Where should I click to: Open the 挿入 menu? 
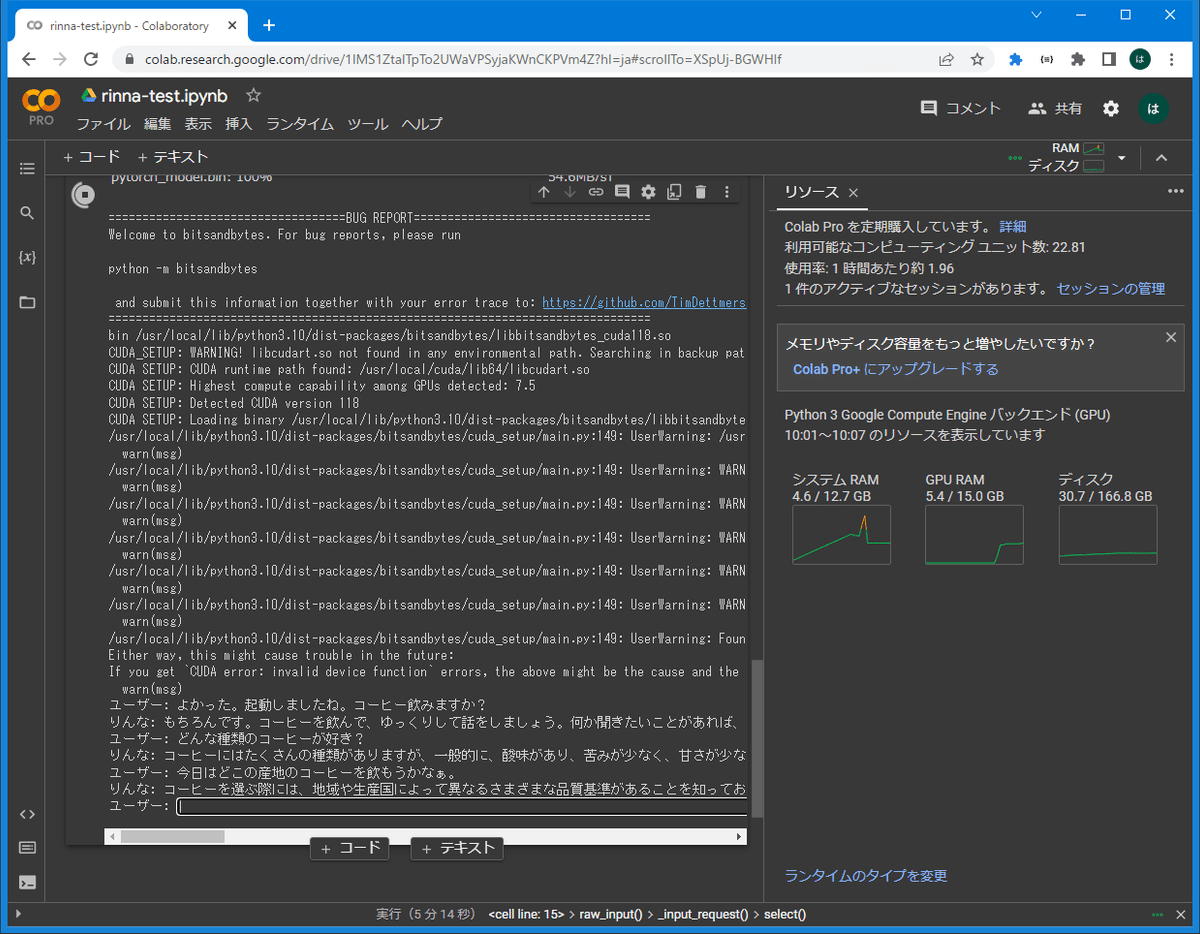click(239, 124)
